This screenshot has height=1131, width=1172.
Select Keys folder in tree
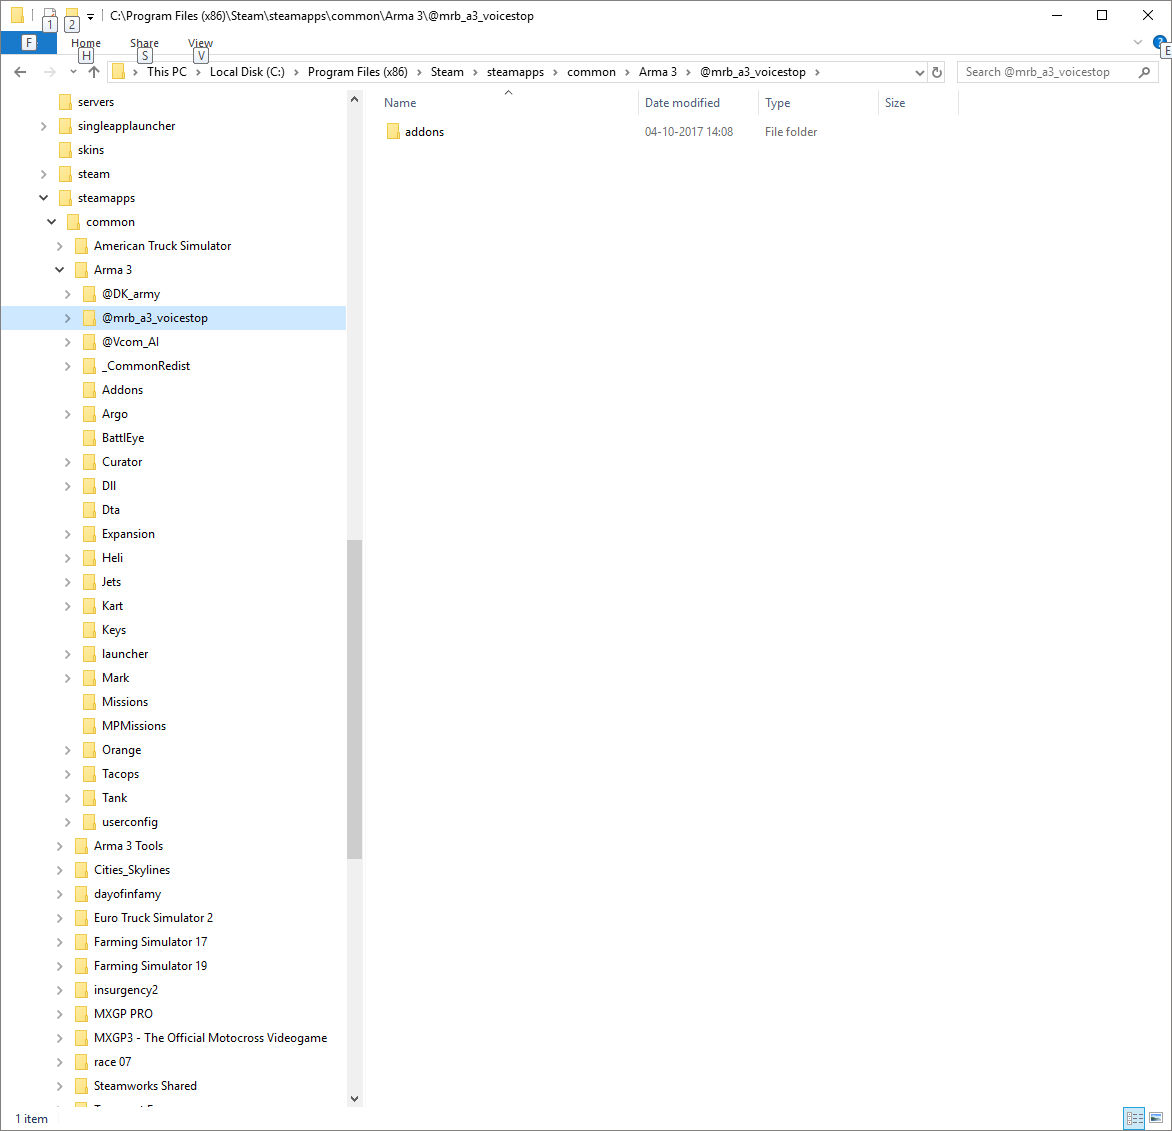114,629
